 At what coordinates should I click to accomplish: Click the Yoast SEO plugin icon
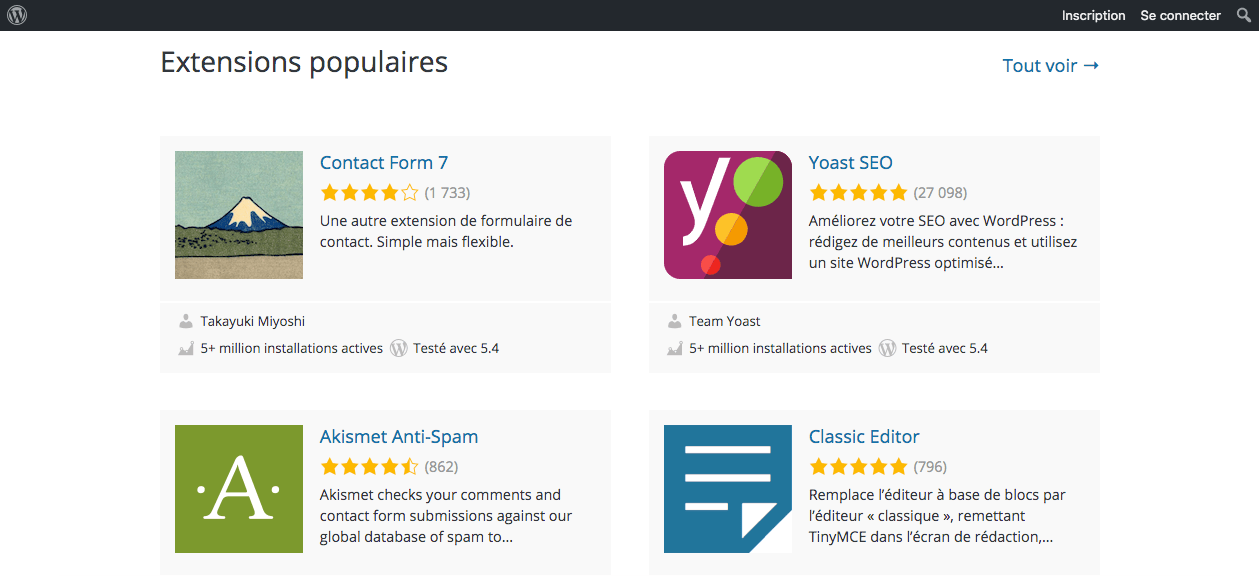click(728, 215)
